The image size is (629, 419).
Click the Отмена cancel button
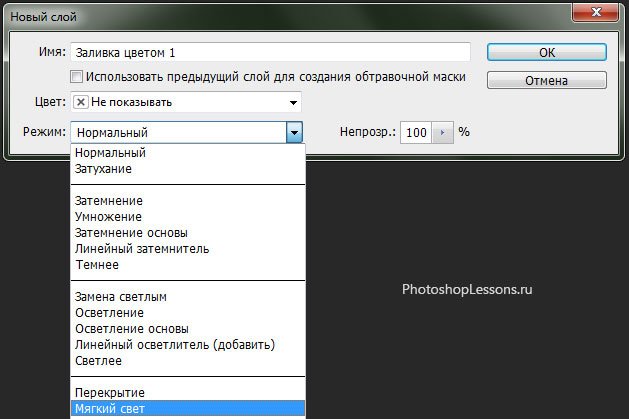pos(546,81)
